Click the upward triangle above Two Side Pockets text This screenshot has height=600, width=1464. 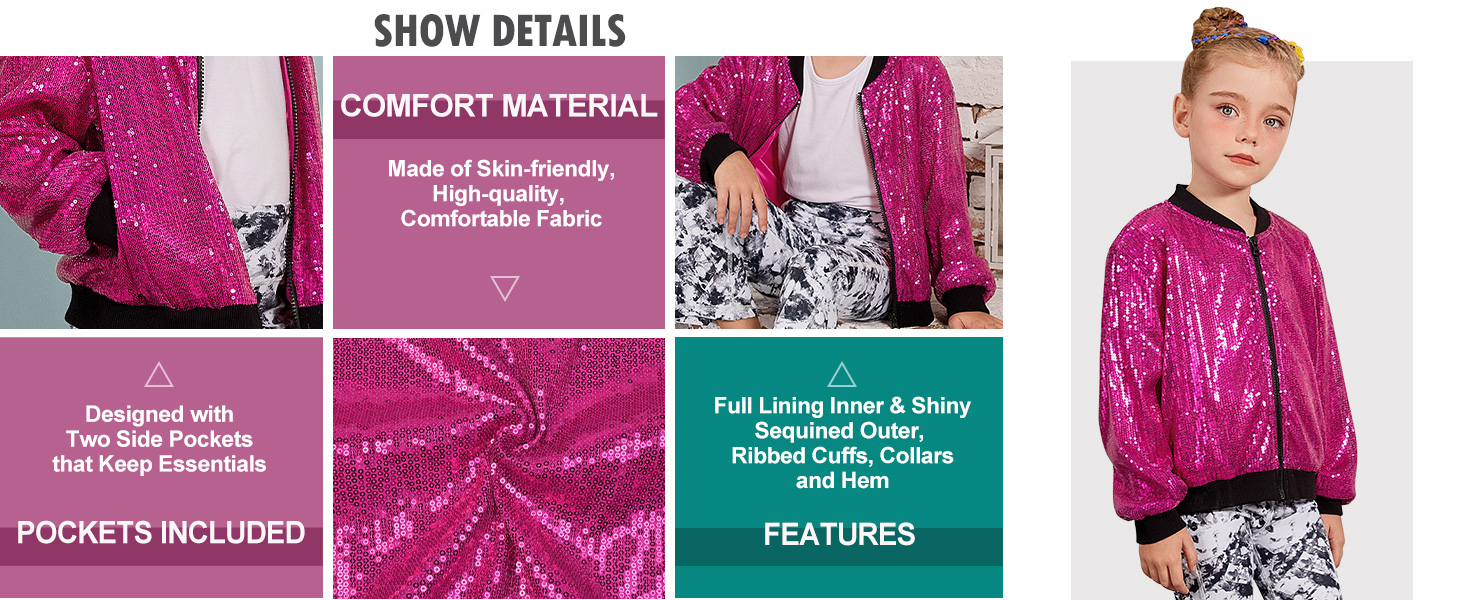[x=159, y=375]
